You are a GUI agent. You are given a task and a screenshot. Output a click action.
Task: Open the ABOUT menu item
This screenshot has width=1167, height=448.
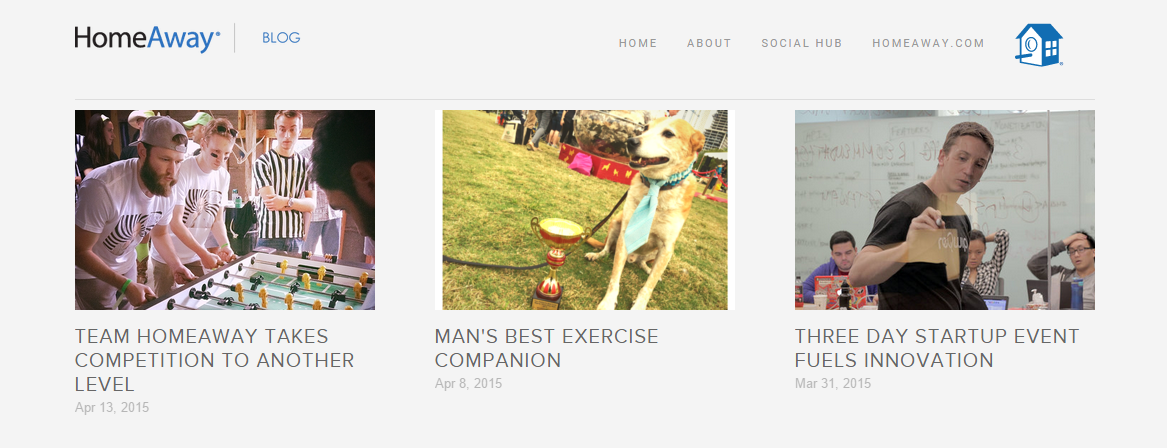[709, 43]
